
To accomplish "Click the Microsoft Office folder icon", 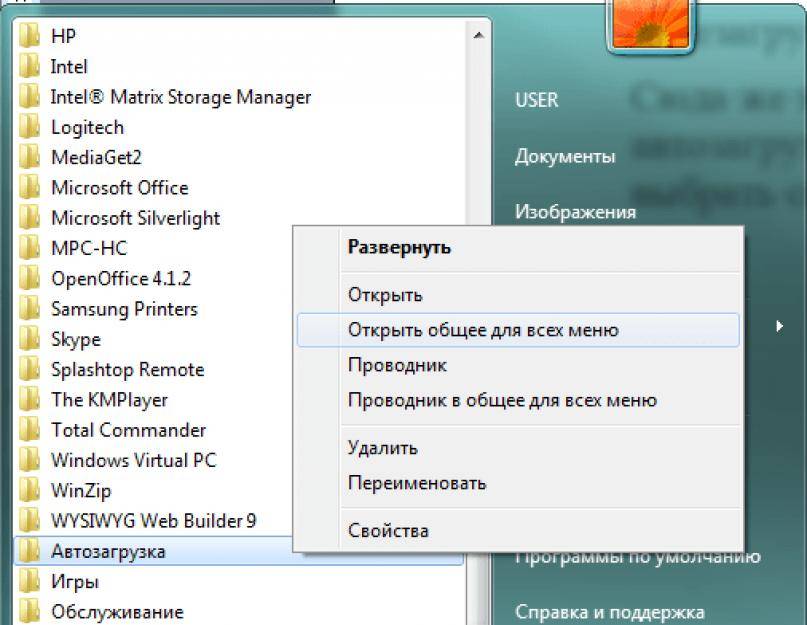I will (x=29, y=187).
